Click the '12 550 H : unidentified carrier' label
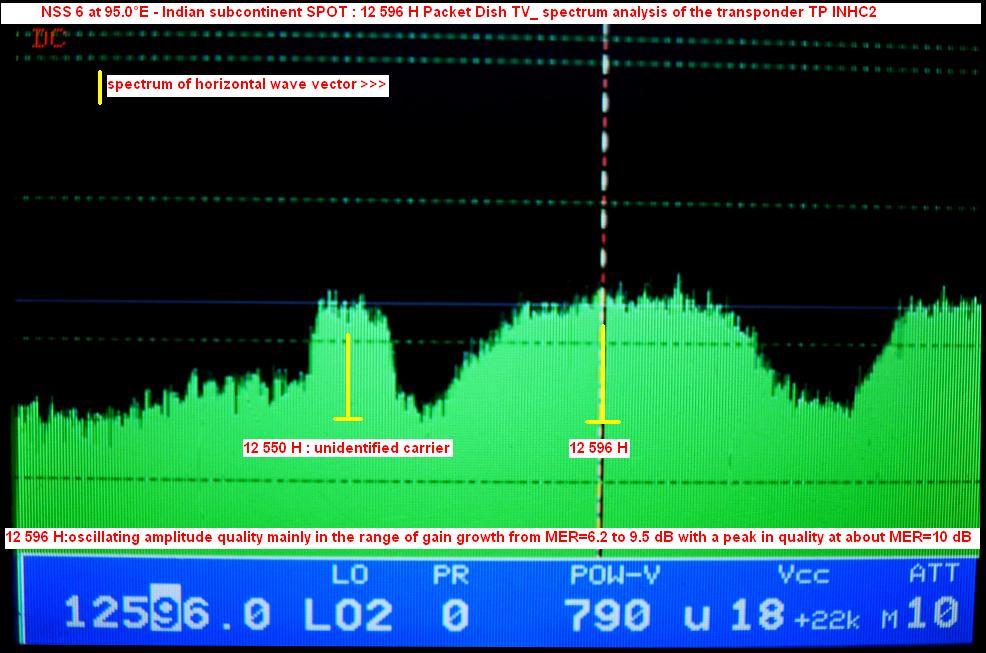 click(347, 448)
